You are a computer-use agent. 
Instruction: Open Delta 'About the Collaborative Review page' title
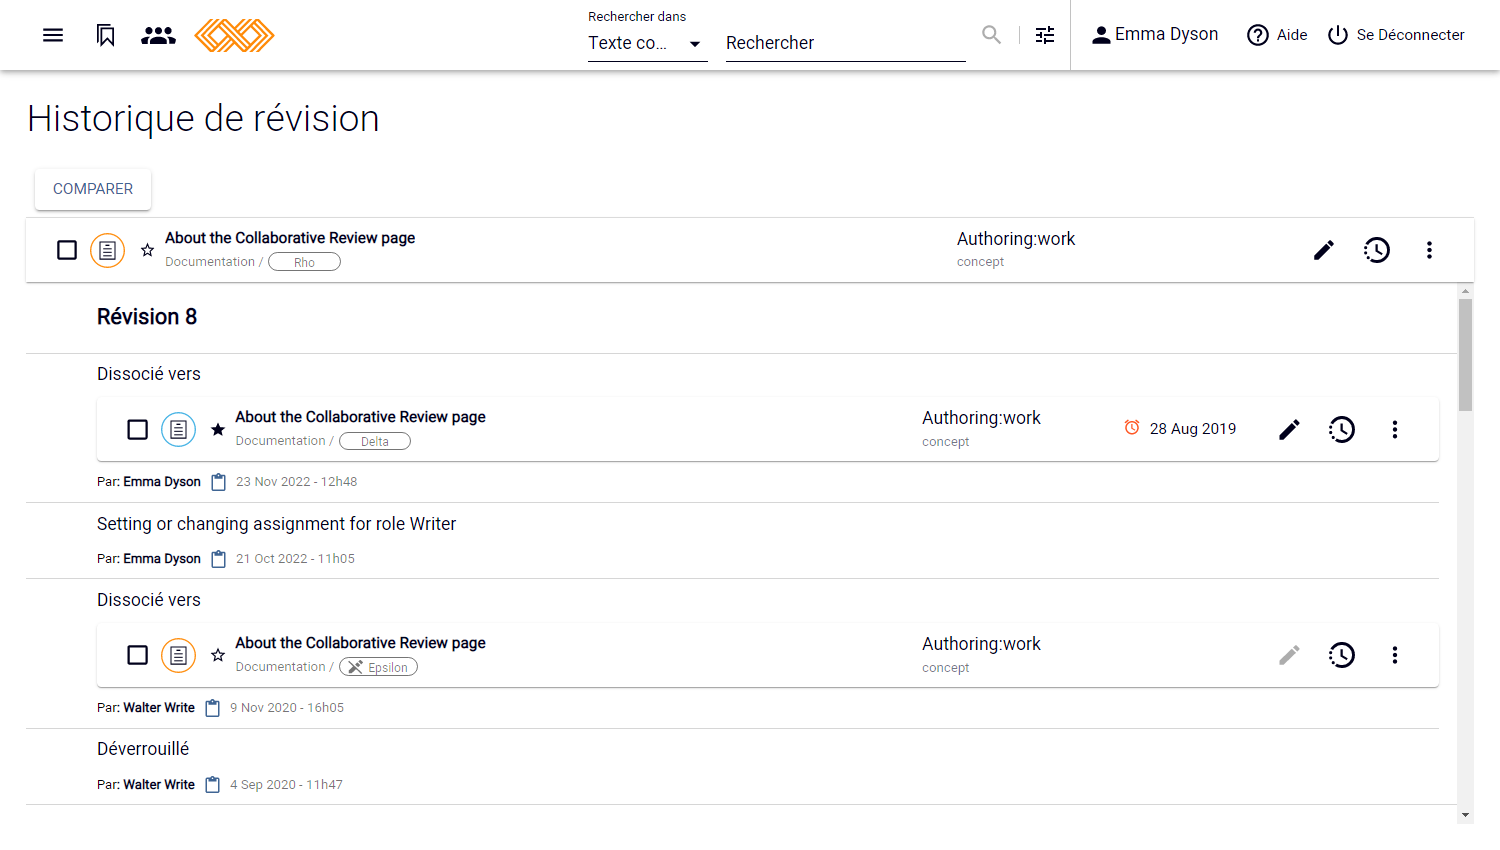pos(360,417)
